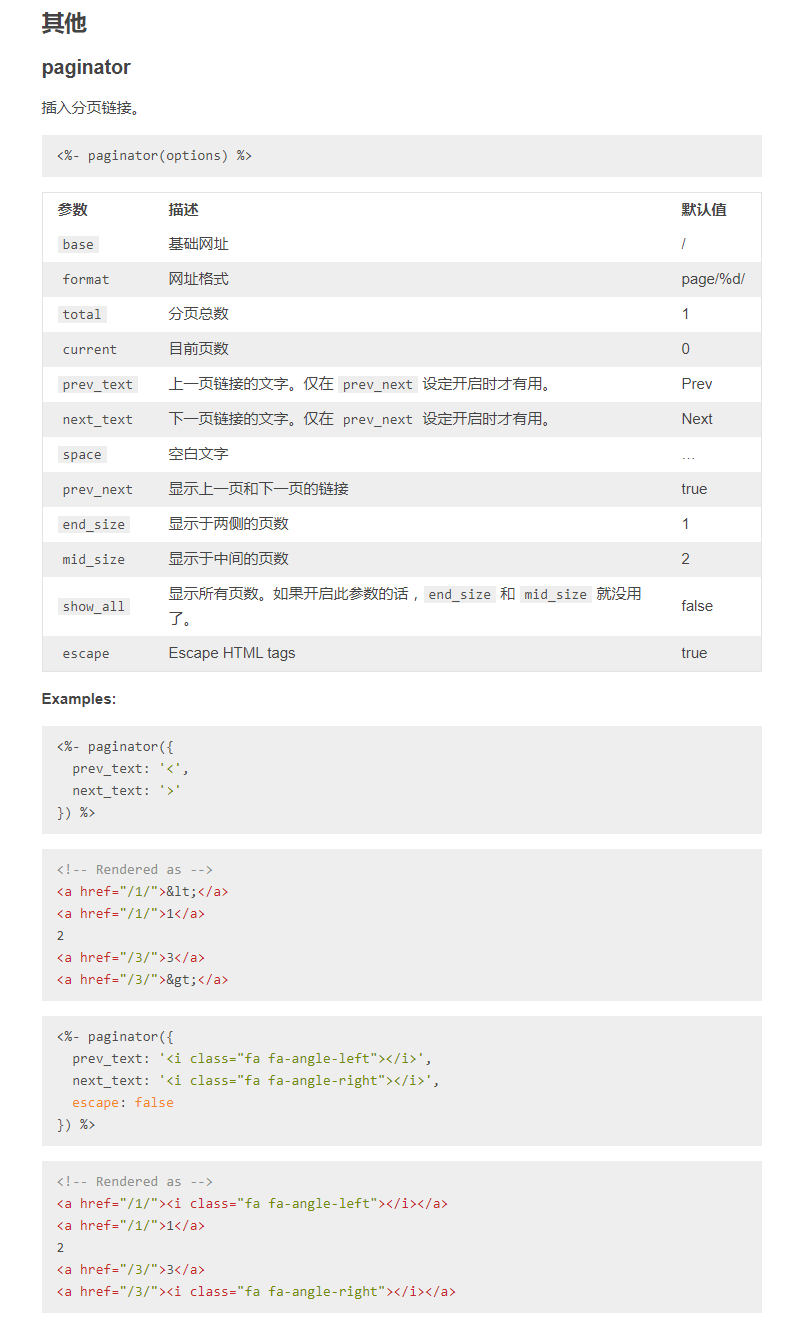The height and width of the screenshot is (1334, 807).
Task: Click the description '显示上一页和下一页的链接'
Action: click(258, 489)
